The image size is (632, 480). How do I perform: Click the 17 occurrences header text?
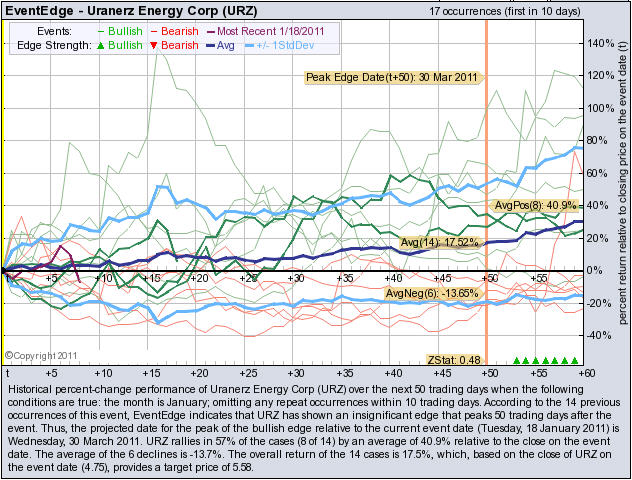coord(505,11)
